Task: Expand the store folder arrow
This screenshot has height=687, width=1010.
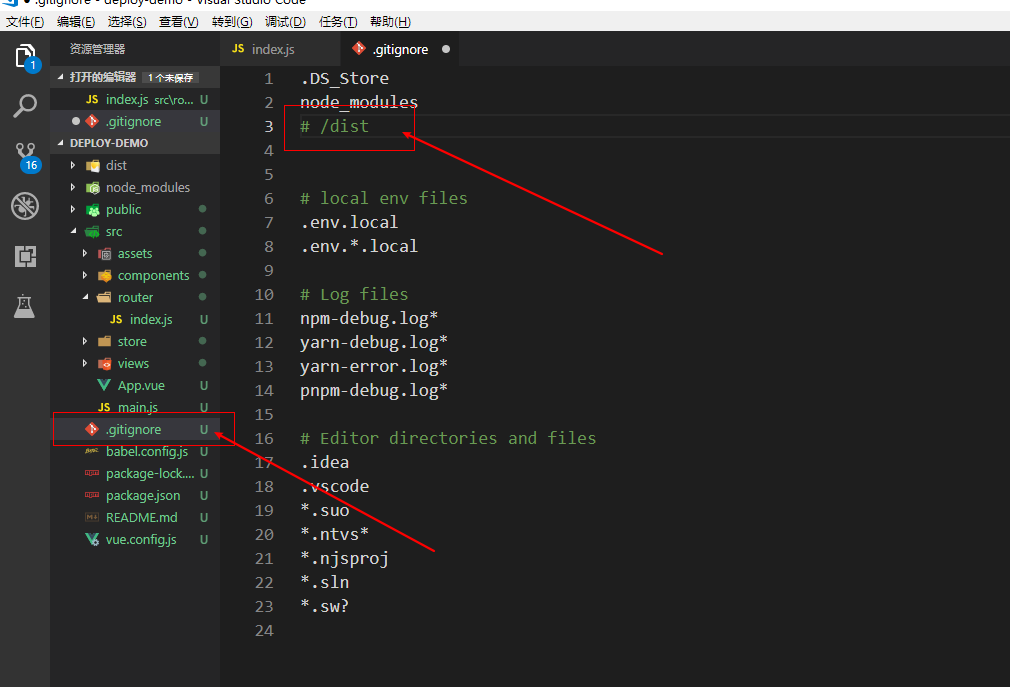Action: 84,341
